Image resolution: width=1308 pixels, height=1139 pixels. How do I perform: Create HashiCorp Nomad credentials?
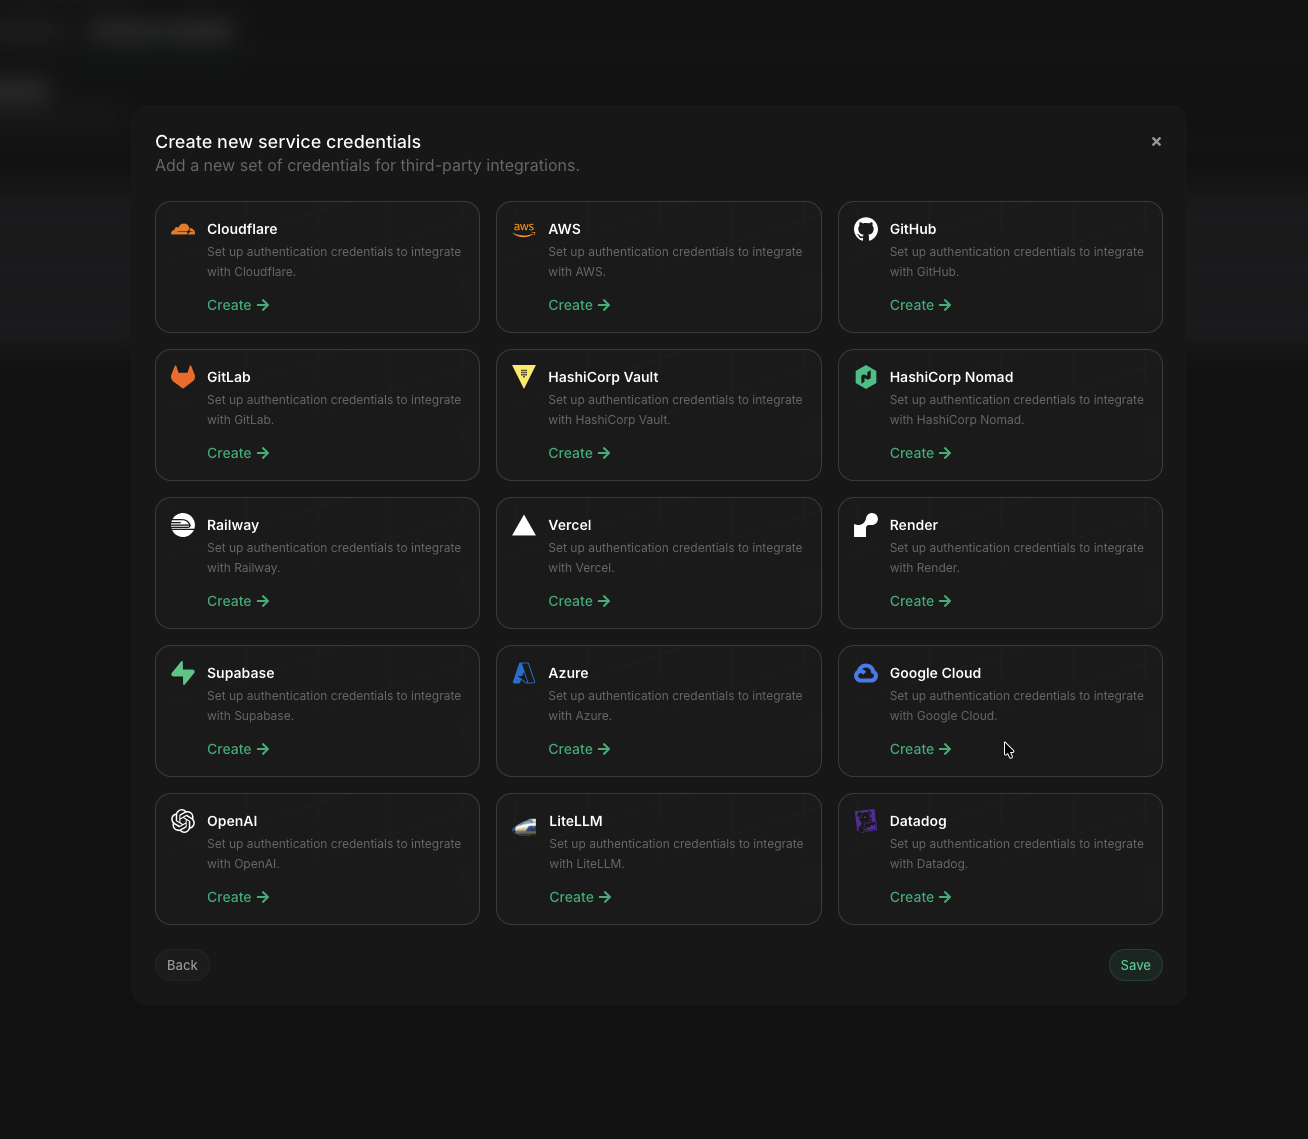point(920,453)
